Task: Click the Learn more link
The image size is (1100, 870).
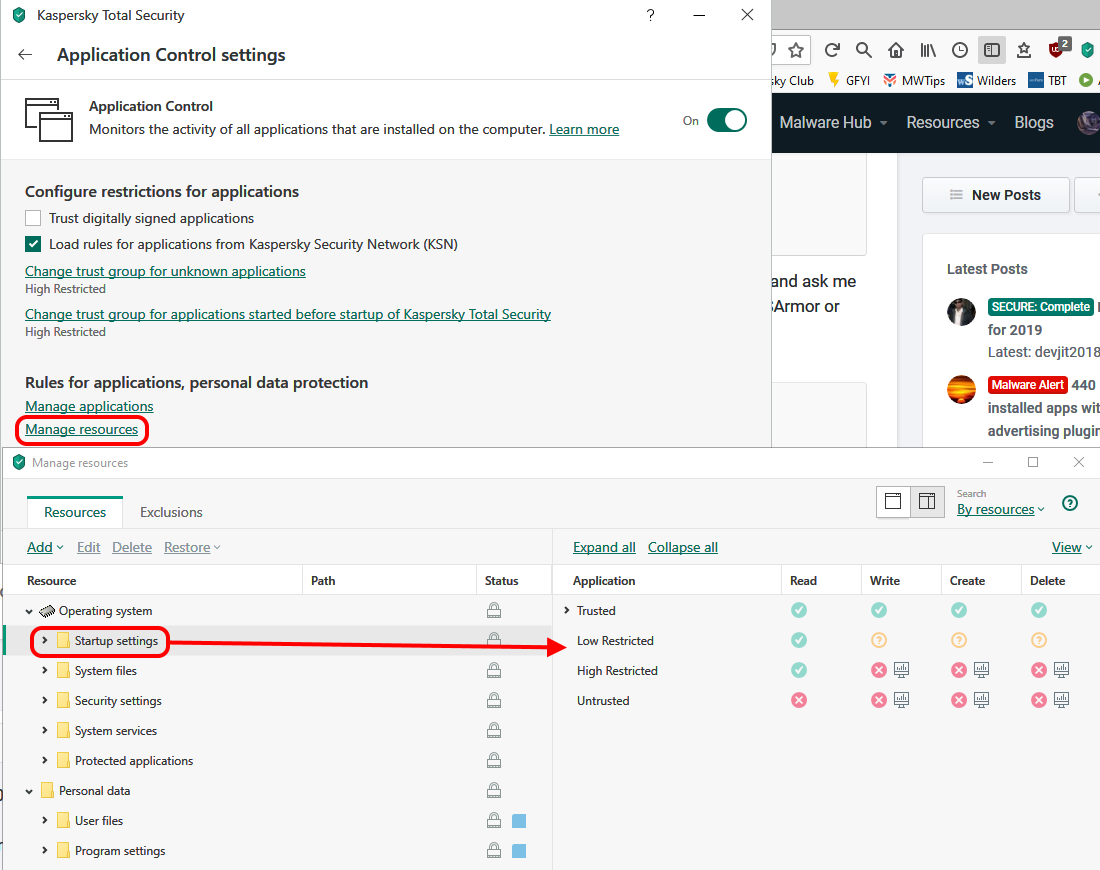Action: 584,129
